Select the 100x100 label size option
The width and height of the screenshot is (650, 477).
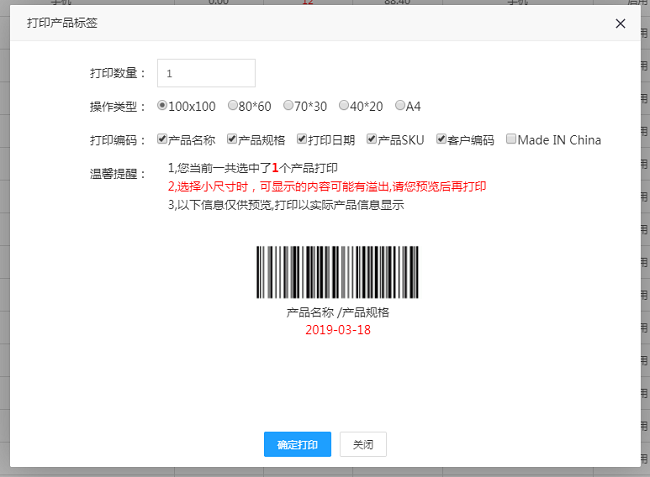click(x=163, y=105)
